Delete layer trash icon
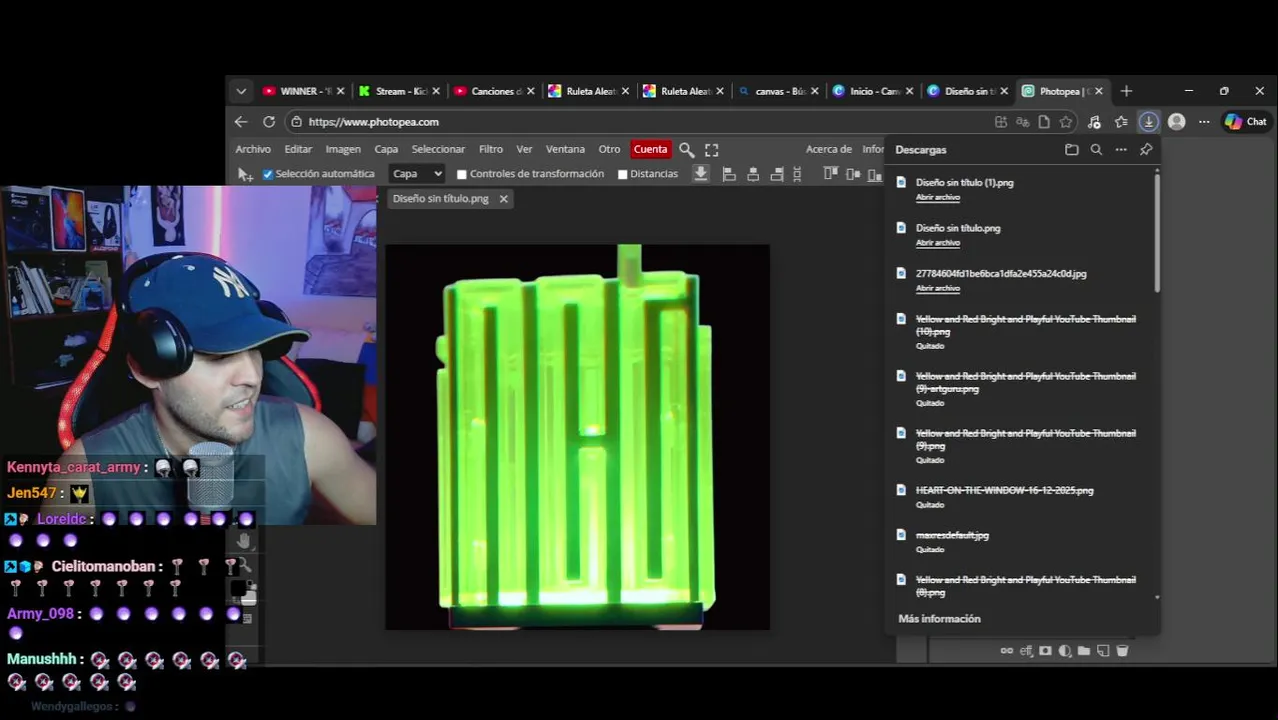 coord(1122,651)
